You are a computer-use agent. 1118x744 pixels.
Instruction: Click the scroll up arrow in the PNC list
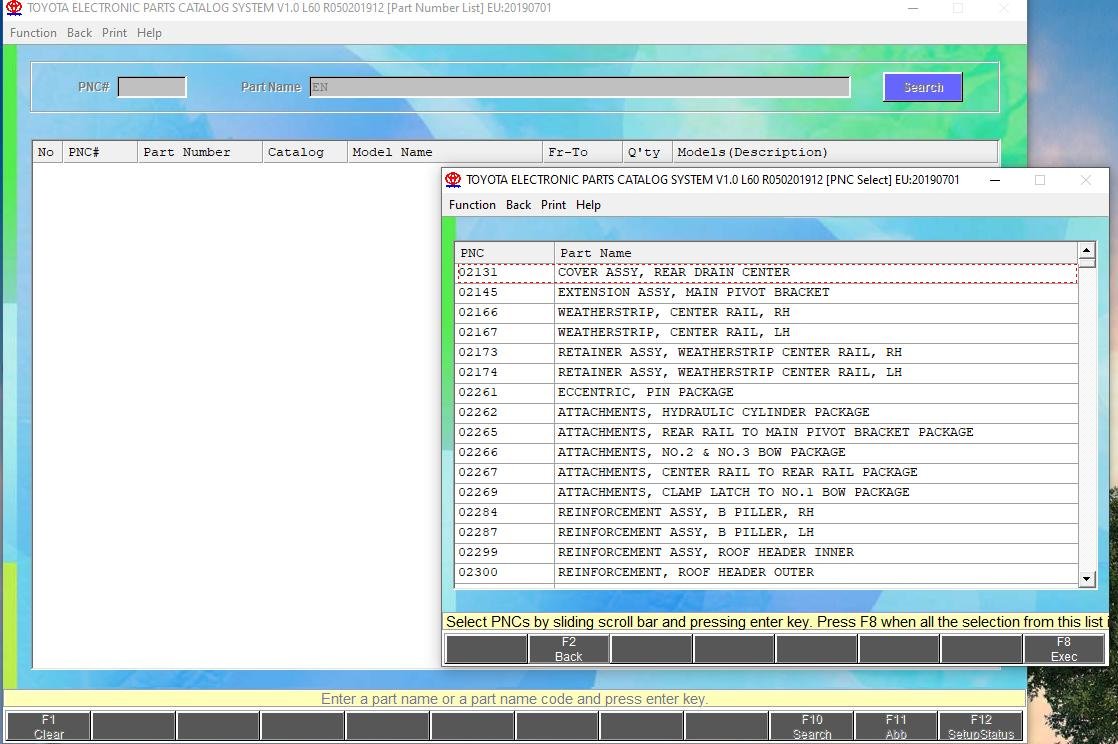1087,250
